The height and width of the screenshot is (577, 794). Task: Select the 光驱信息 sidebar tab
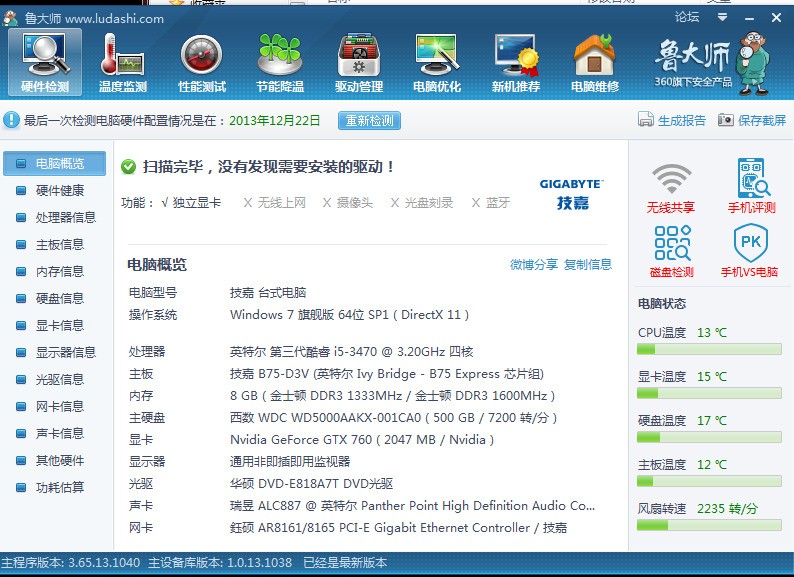point(55,379)
